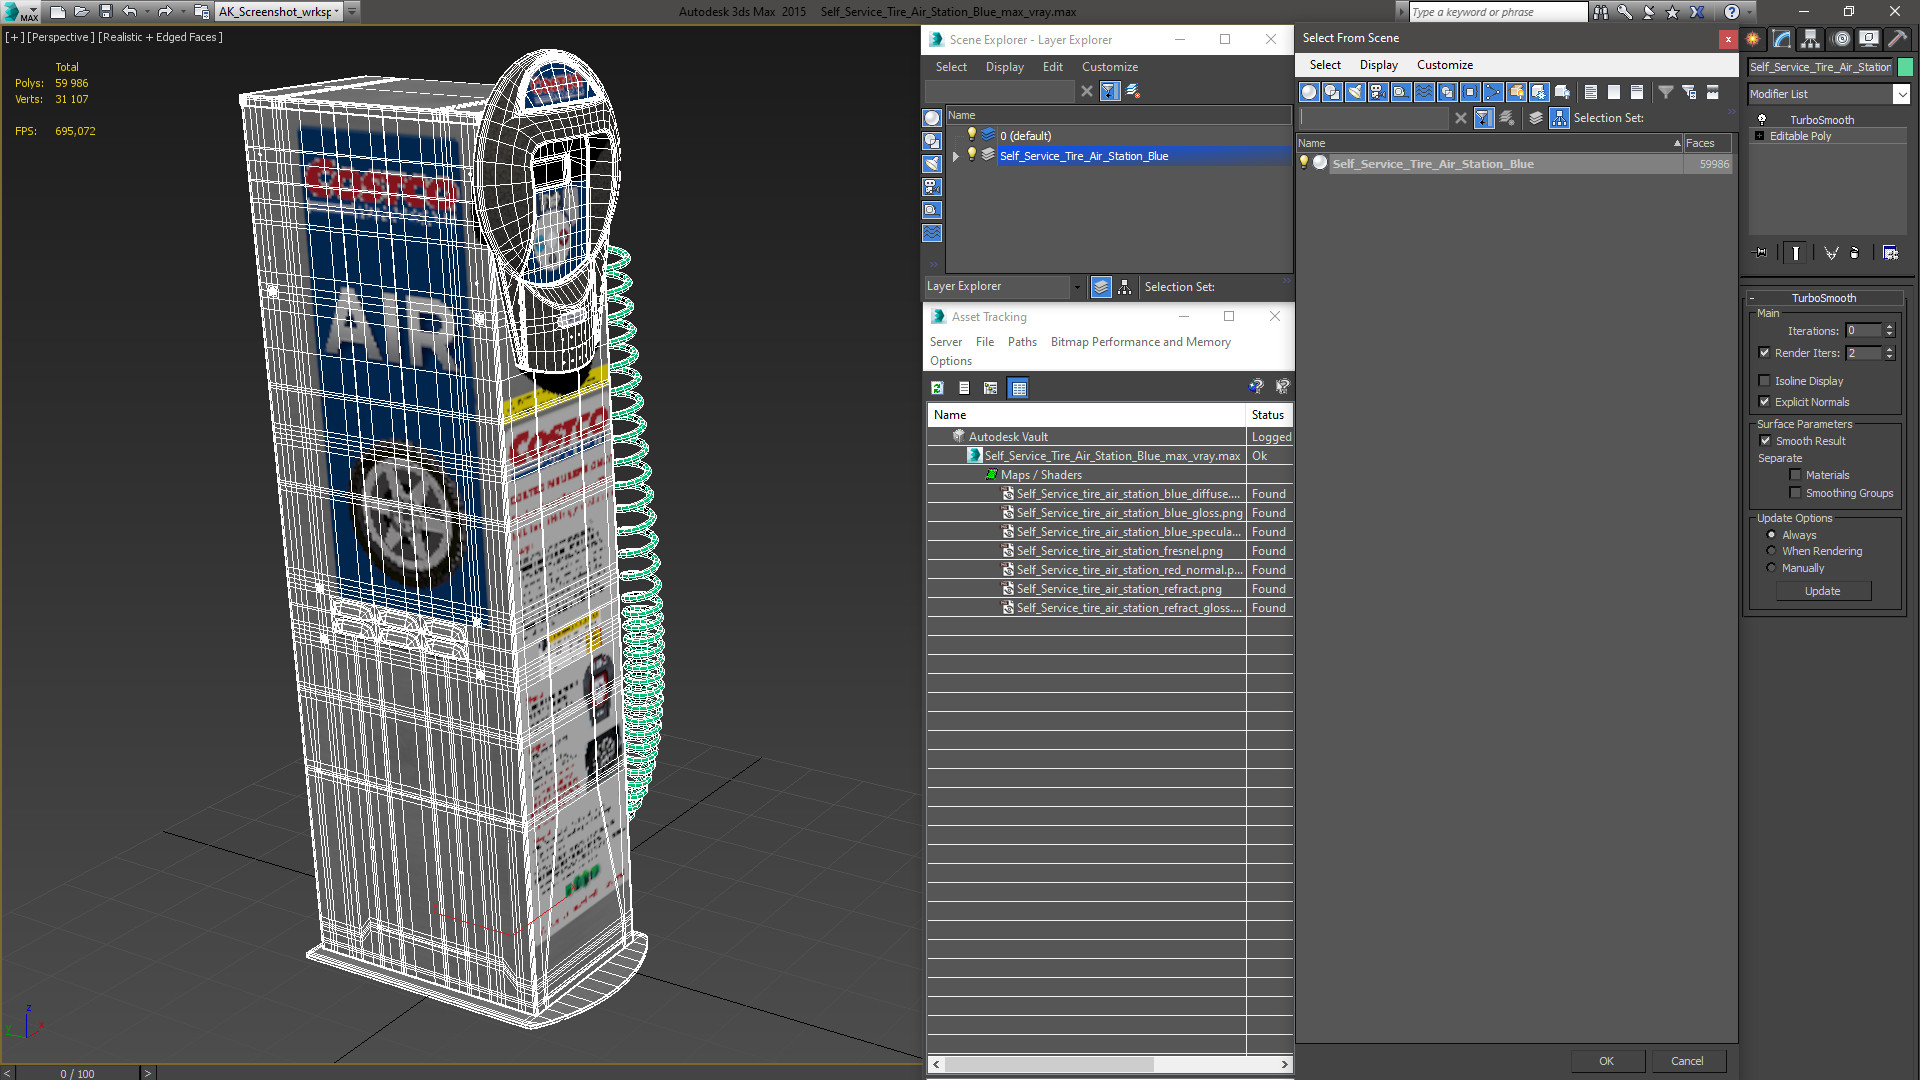Click Pin Stack icon below modifier stack
The image size is (1920, 1080).
point(1761,253)
